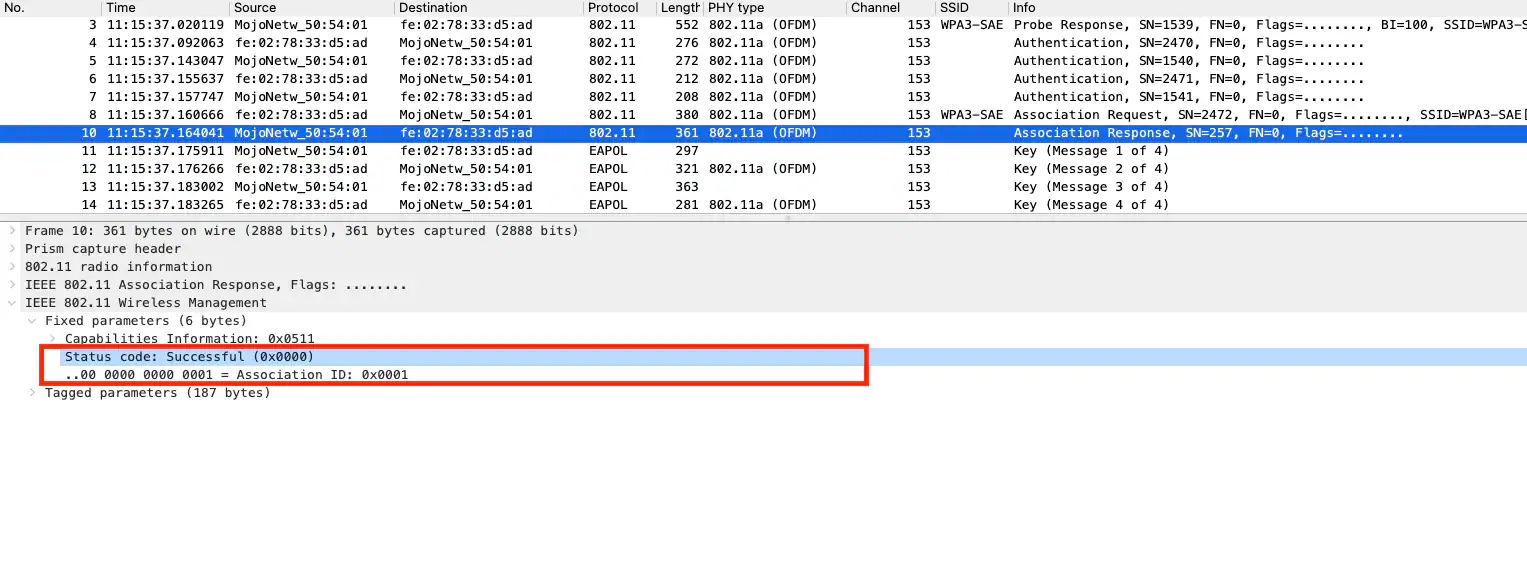Select packet 8, the Association Request
1527x570 pixels.
[x=600, y=115]
